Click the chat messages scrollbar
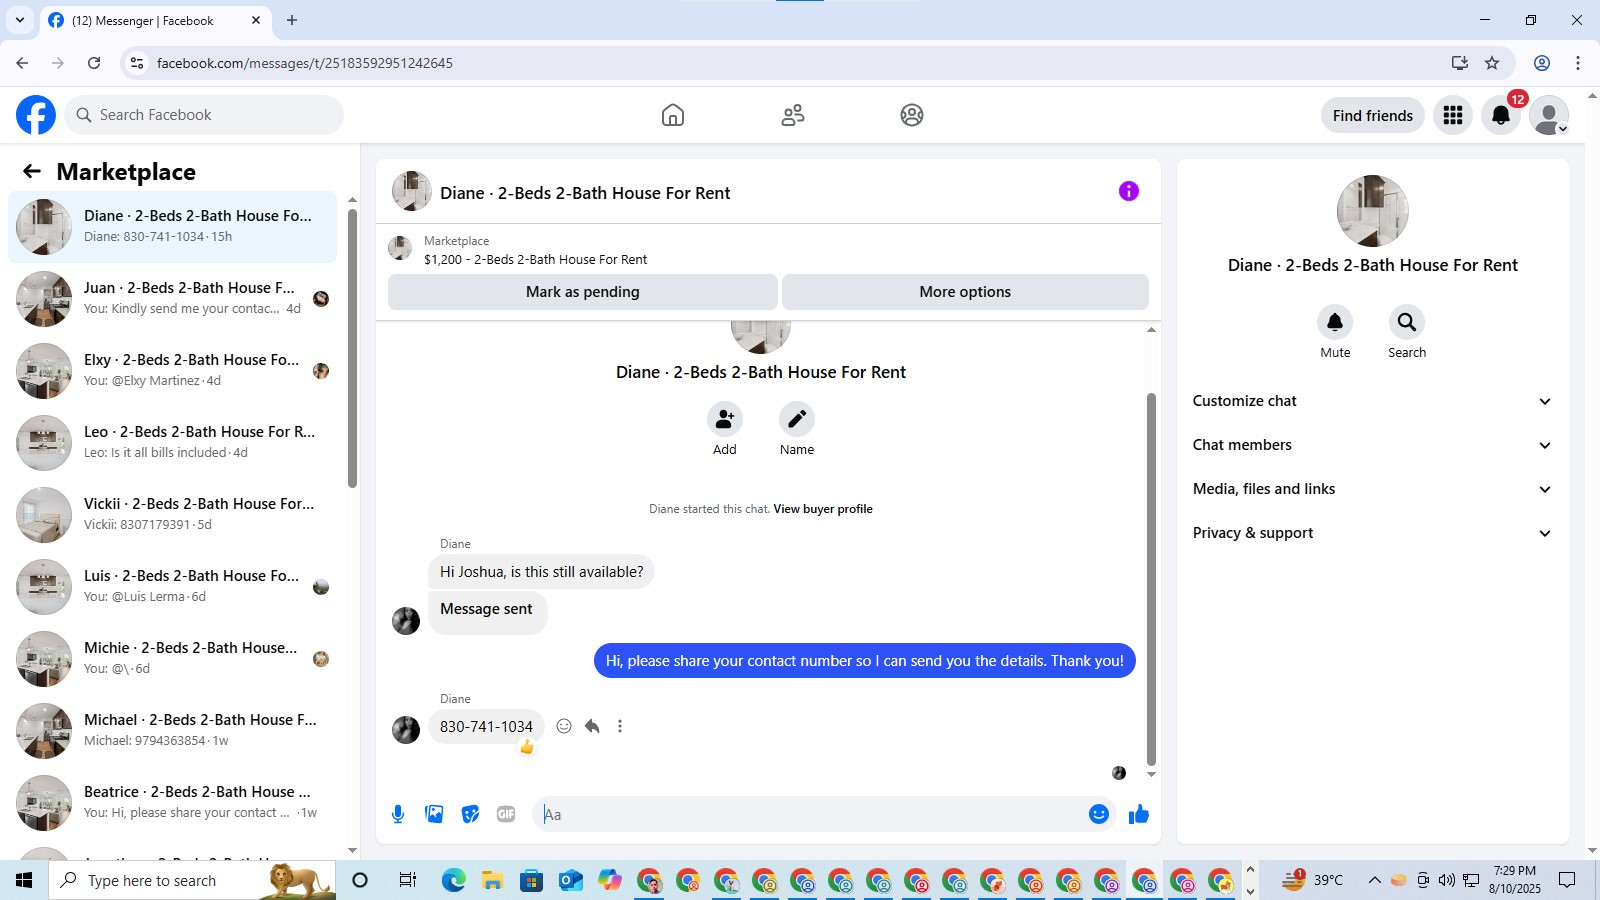 [1151, 578]
